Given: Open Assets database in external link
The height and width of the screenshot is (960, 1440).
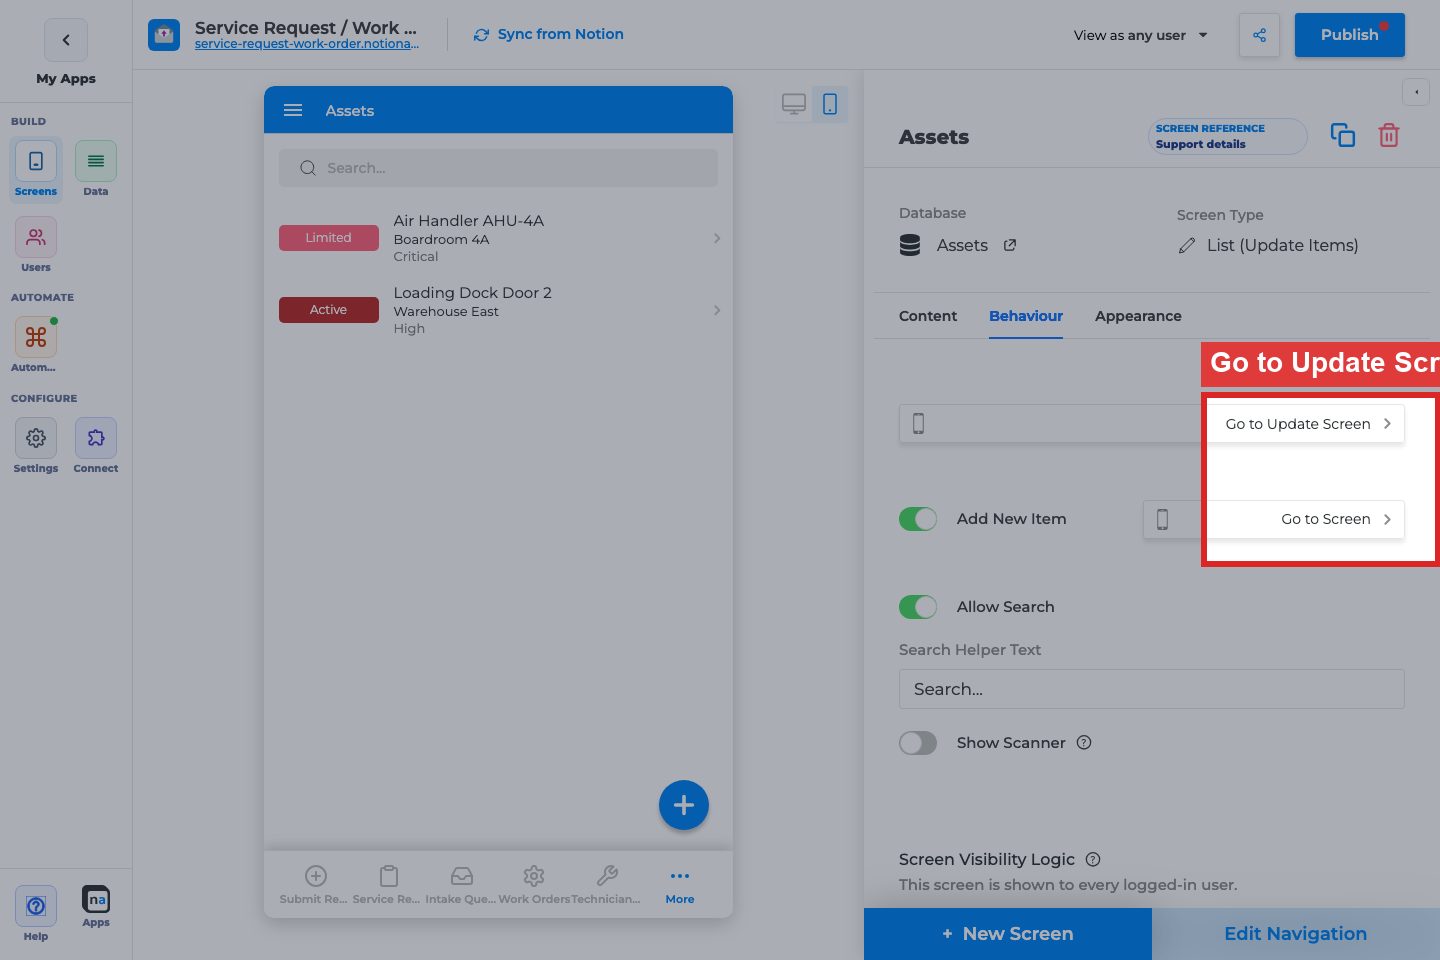Looking at the screenshot, I should coord(1010,245).
